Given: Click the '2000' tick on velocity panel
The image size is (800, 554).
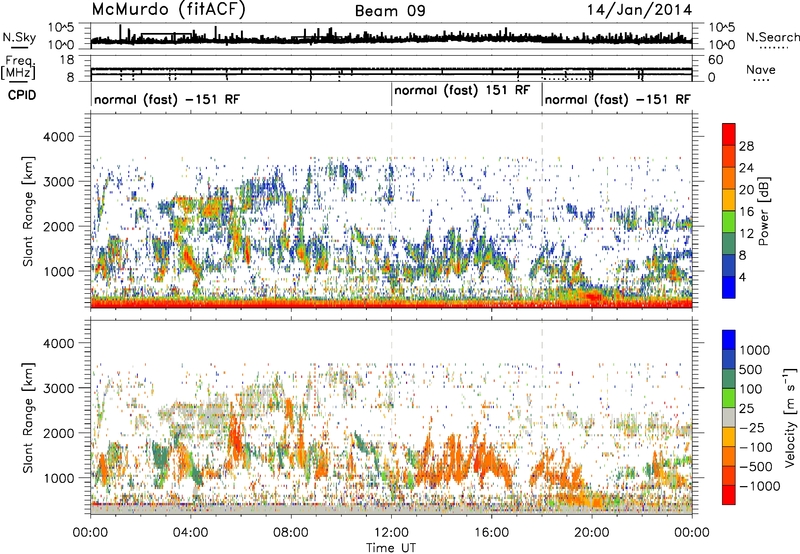Looking at the screenshot, I should (x=61, y=433).
